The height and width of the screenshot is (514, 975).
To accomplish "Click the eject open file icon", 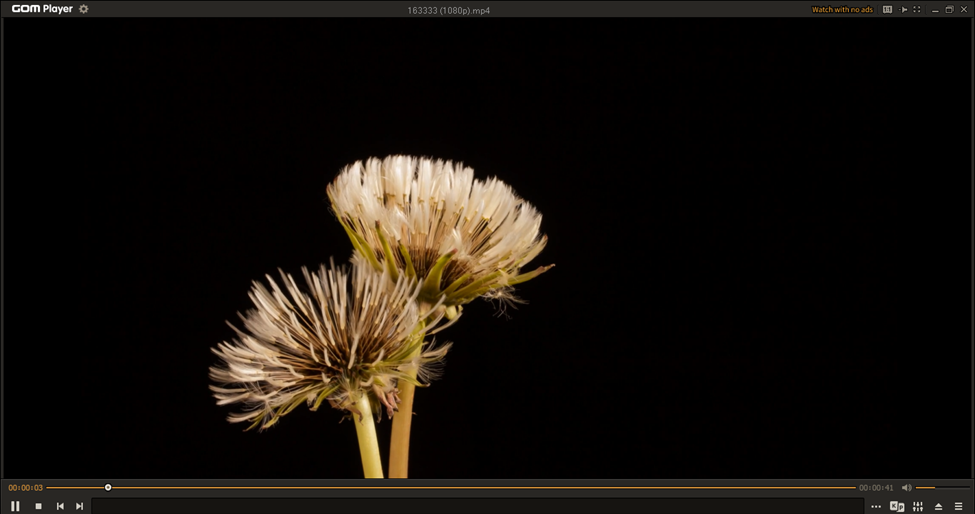I will tap(938, 507).
